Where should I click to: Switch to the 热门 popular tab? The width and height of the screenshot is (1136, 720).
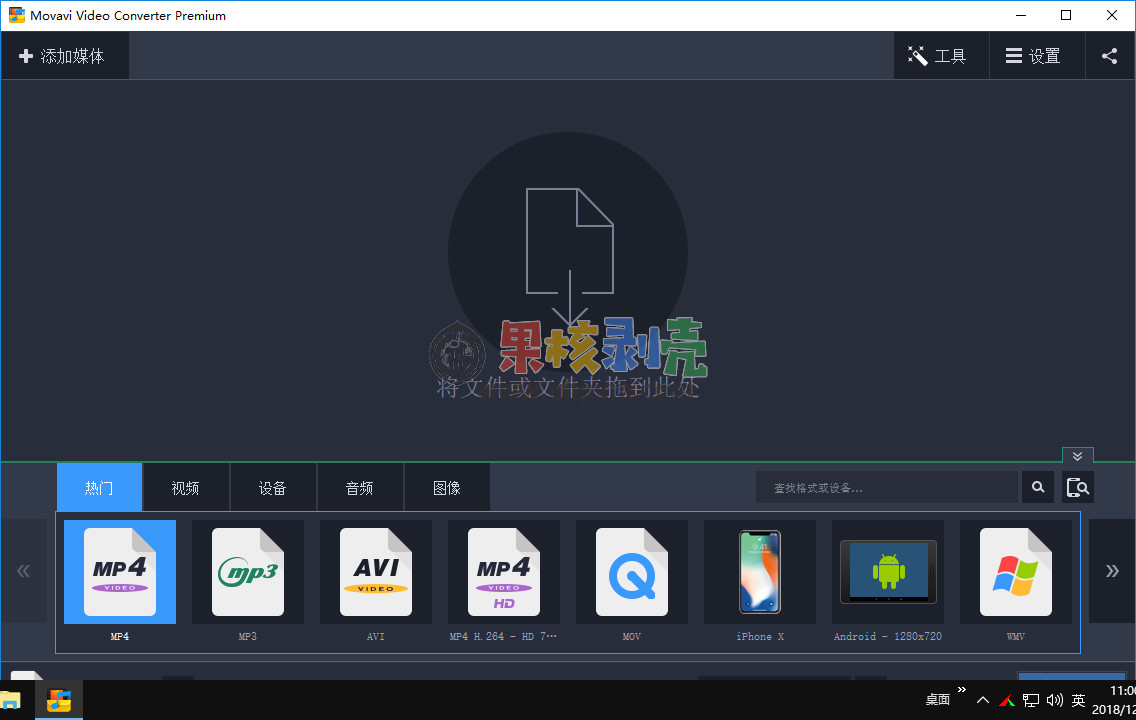point(99,487)
